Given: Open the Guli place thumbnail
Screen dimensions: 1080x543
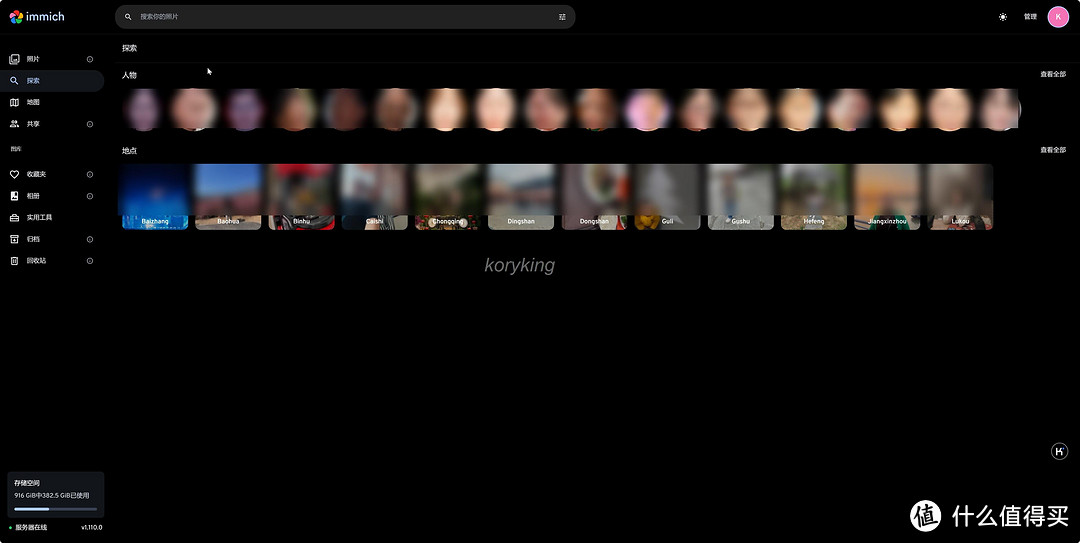Looking at the screenshot, I should [667, 196].
